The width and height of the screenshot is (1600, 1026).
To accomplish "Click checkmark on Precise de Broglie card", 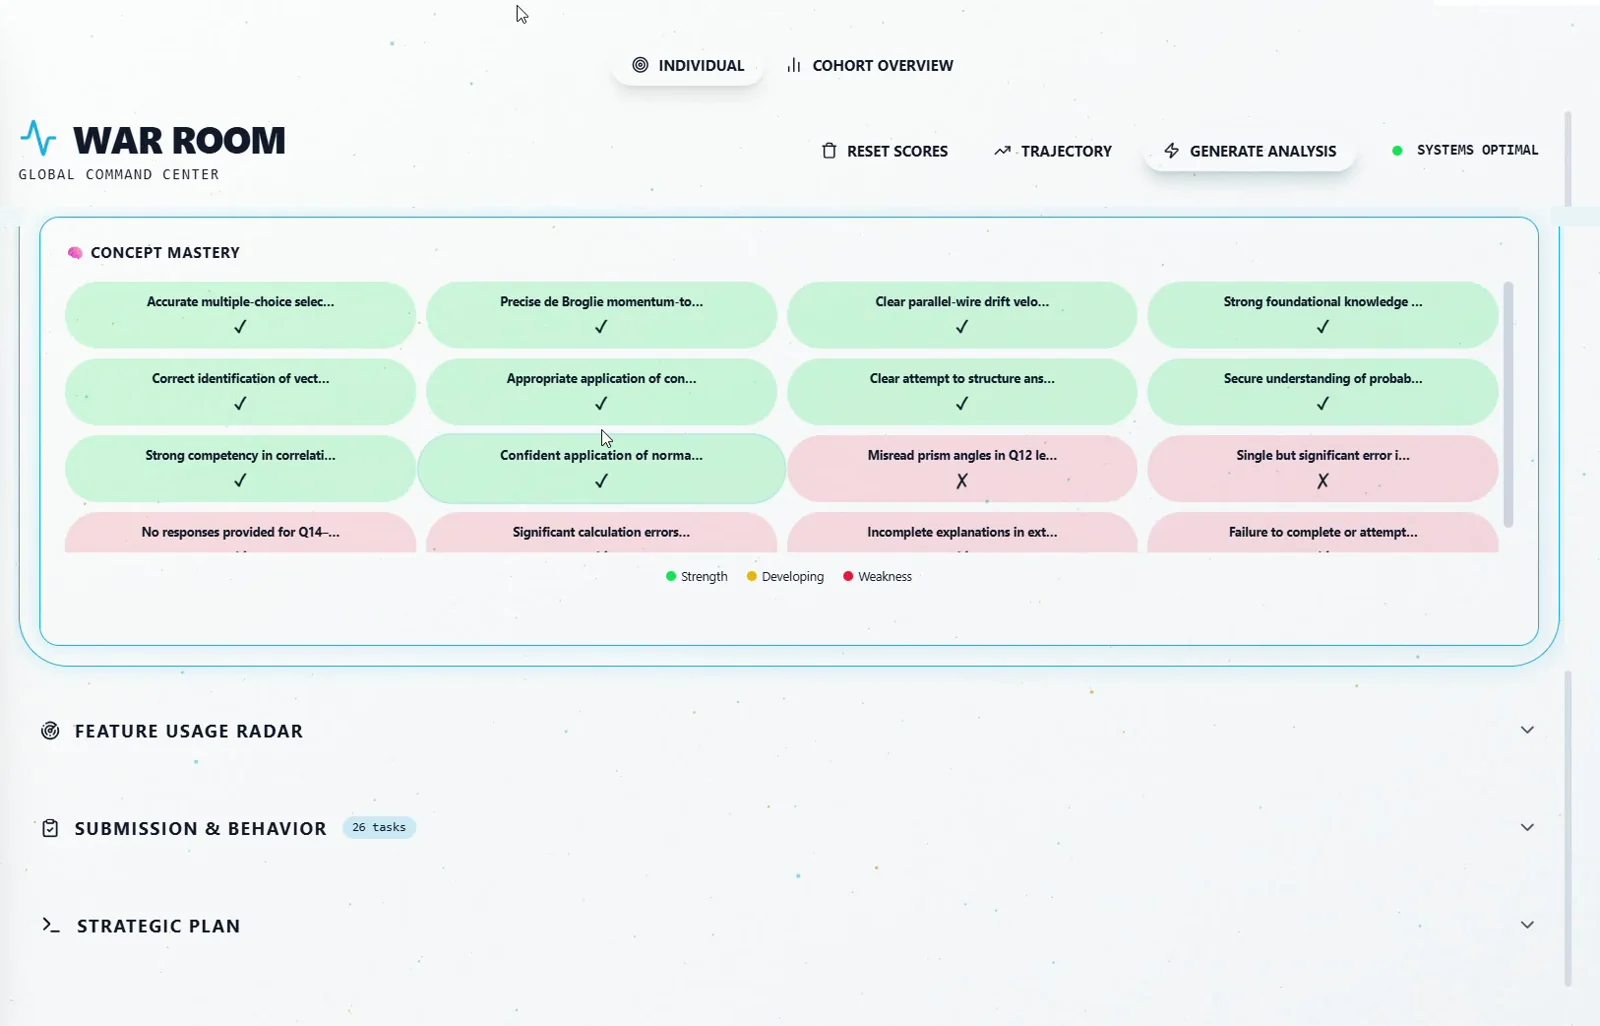I will [601, 327].
